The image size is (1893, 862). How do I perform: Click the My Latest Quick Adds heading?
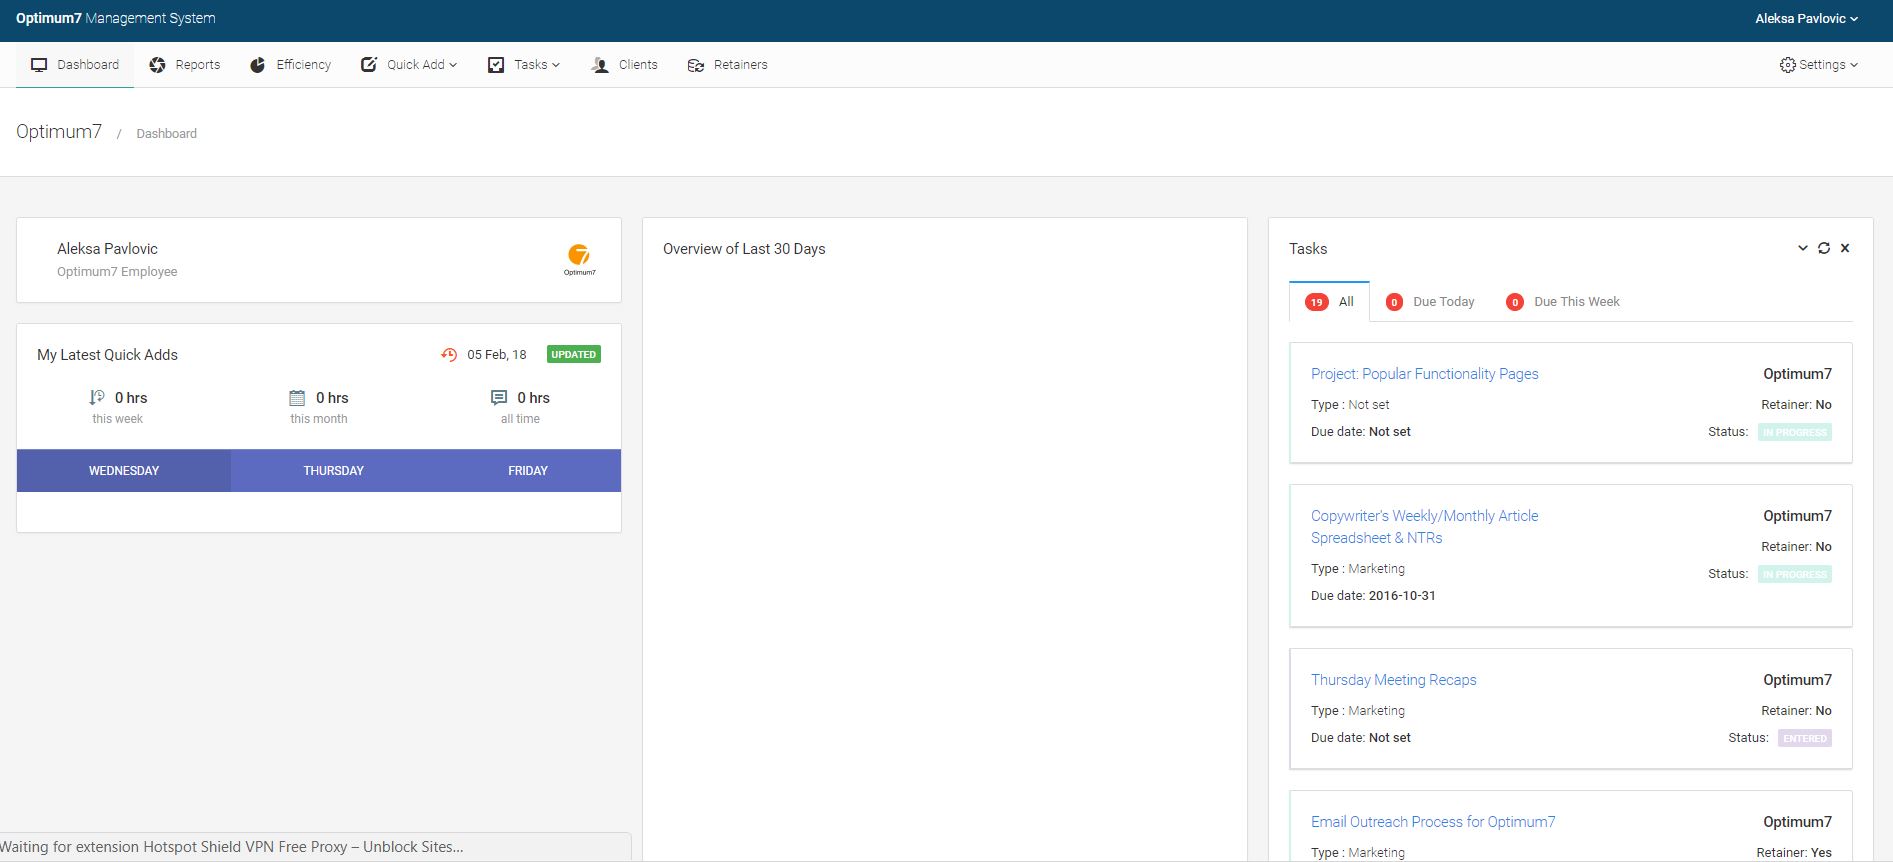click(x=107, y=355)
